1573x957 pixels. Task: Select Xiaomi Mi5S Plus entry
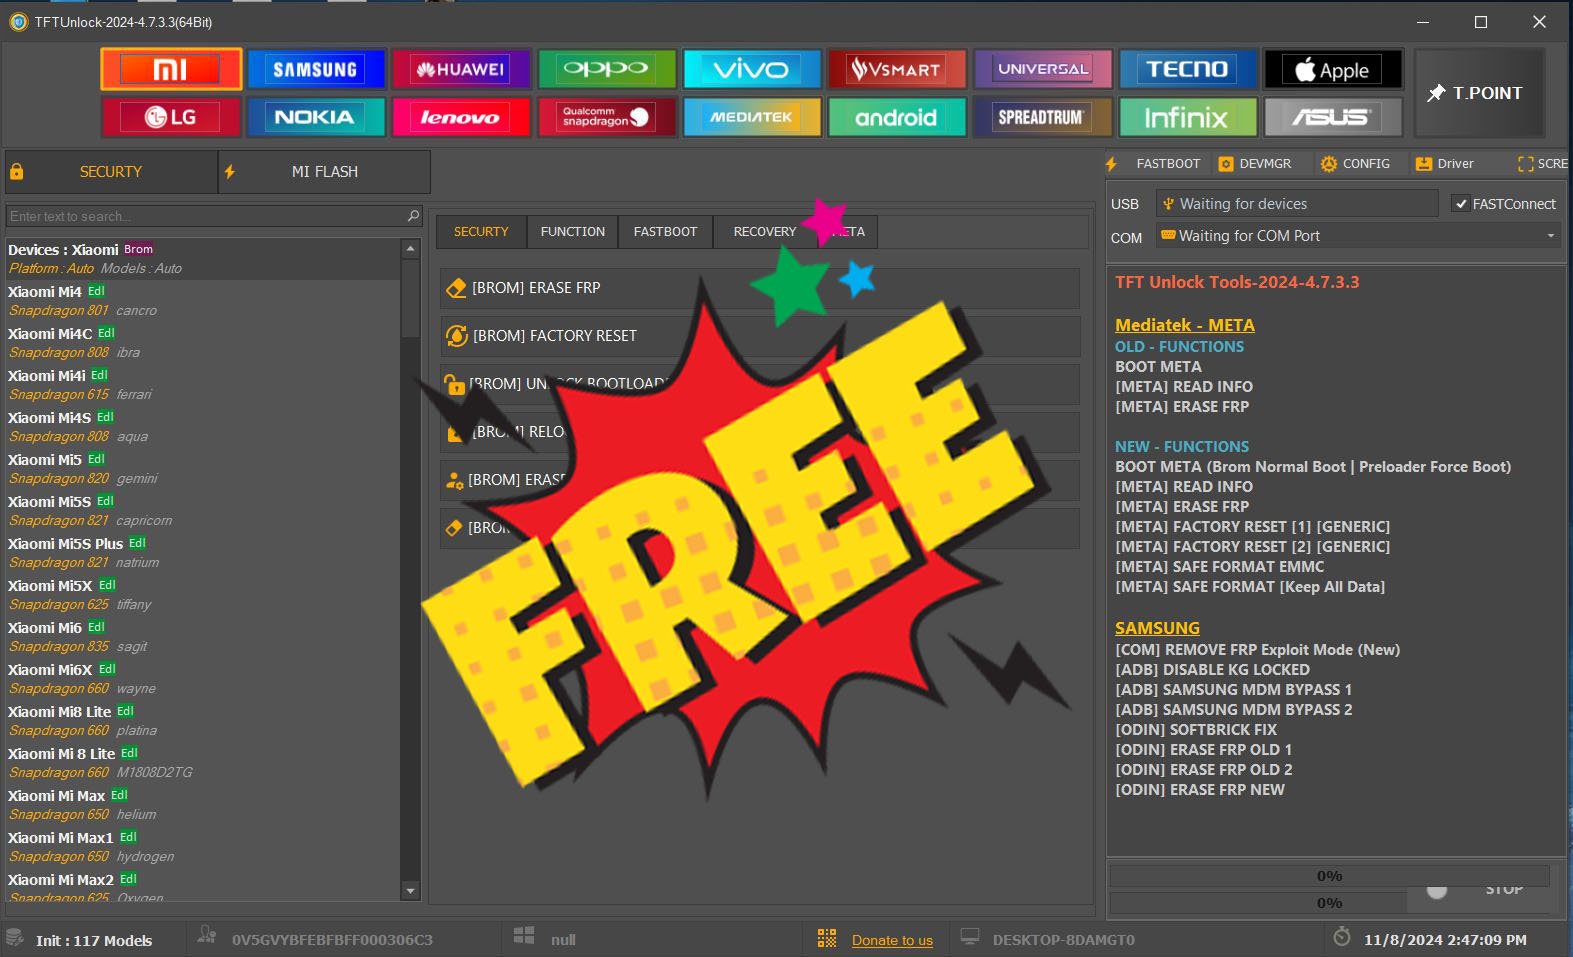(202, 552)
